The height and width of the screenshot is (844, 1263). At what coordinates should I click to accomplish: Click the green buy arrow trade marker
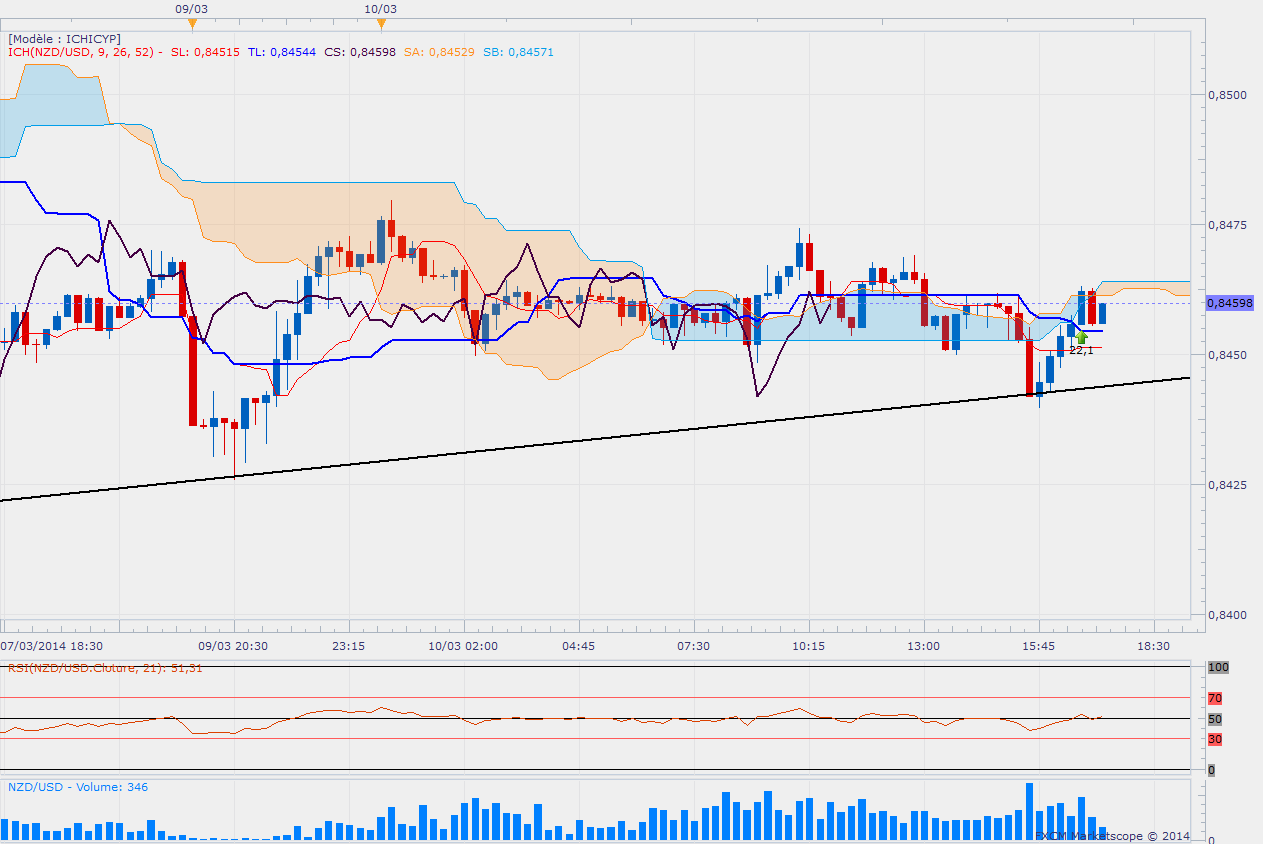point(1081,338)
